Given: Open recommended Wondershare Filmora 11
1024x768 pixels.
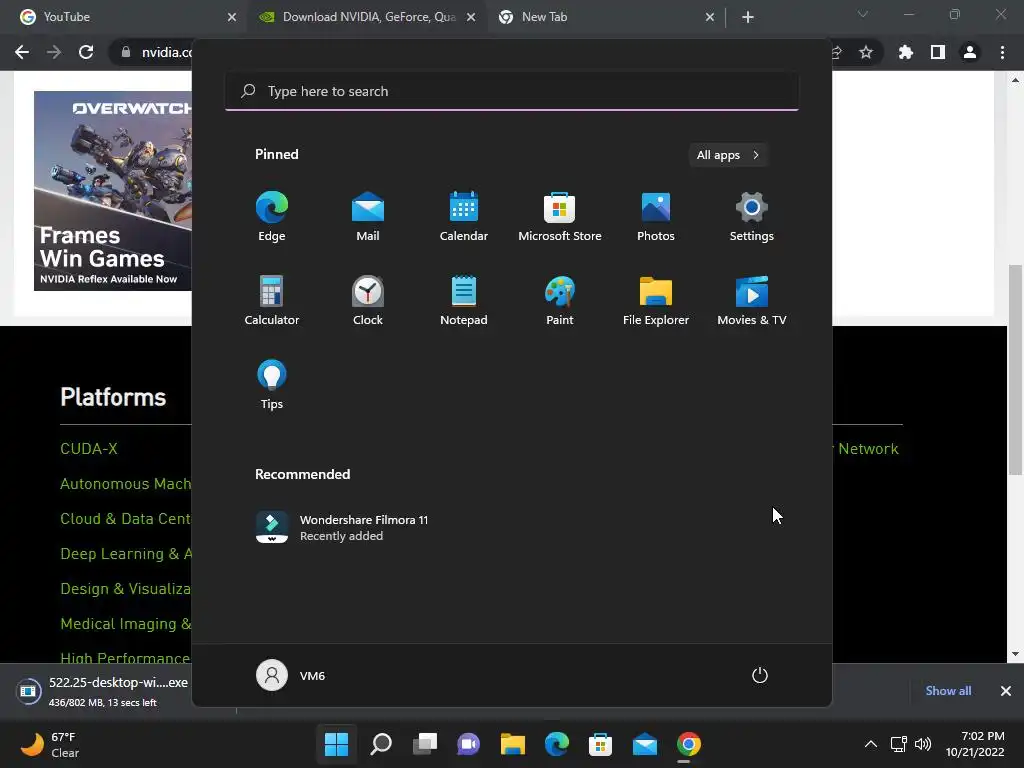Looking at the screenshot, I should point(342,527).
